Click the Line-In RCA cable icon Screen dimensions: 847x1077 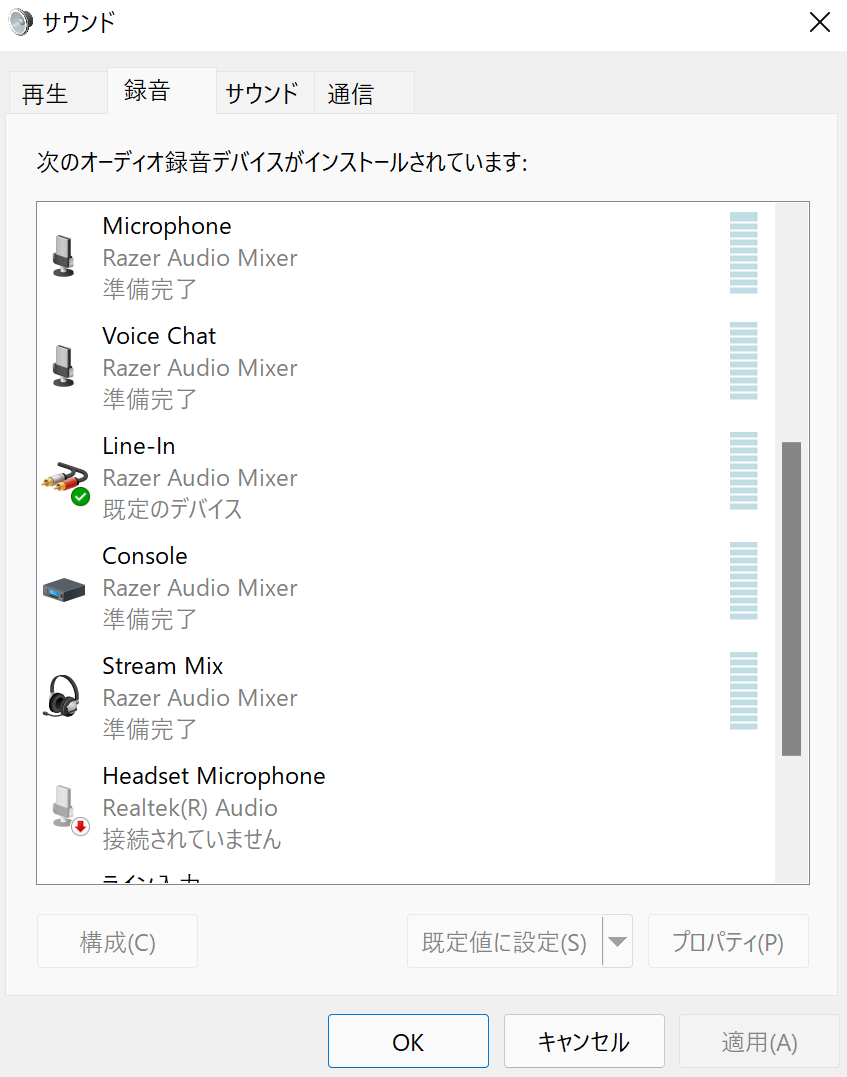point(65,481)
